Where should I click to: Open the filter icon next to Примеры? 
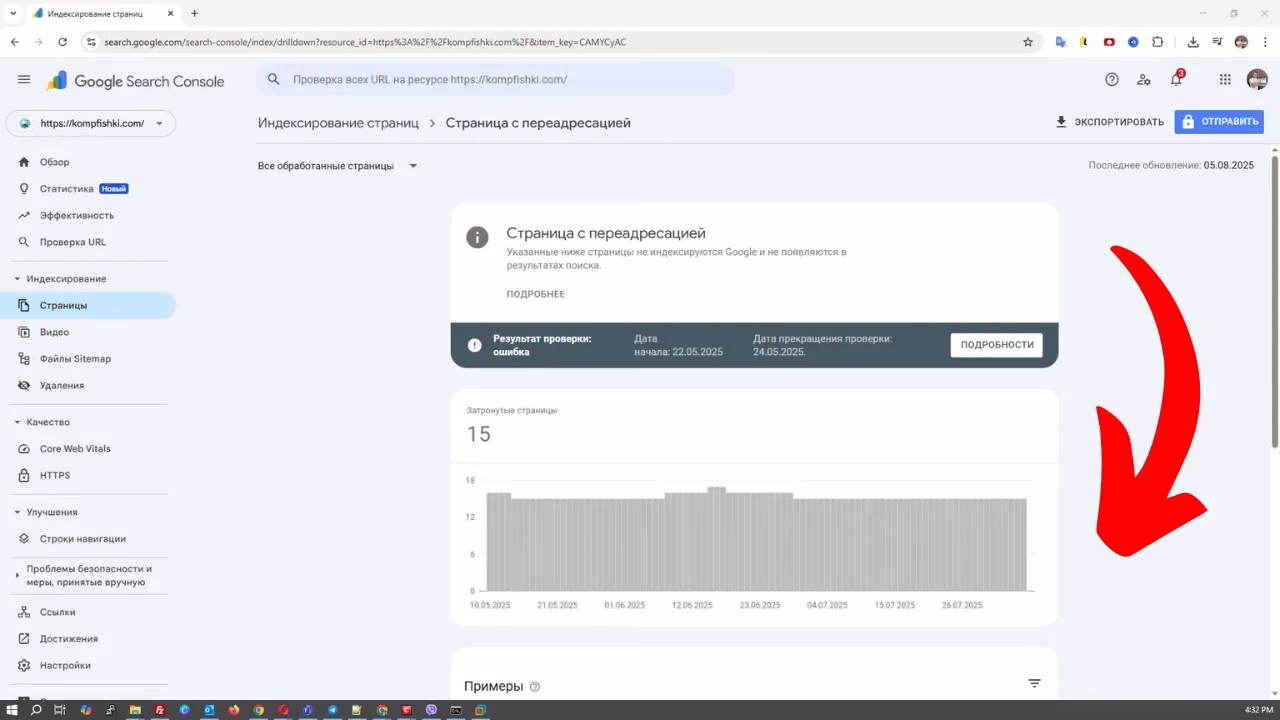[x=1034, y=683]
